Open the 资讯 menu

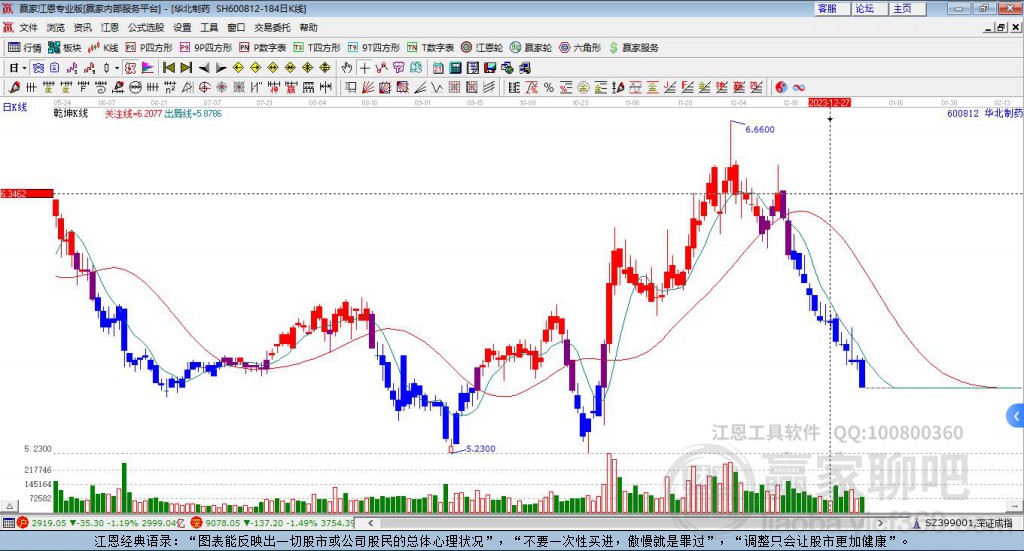coord(82,27)
